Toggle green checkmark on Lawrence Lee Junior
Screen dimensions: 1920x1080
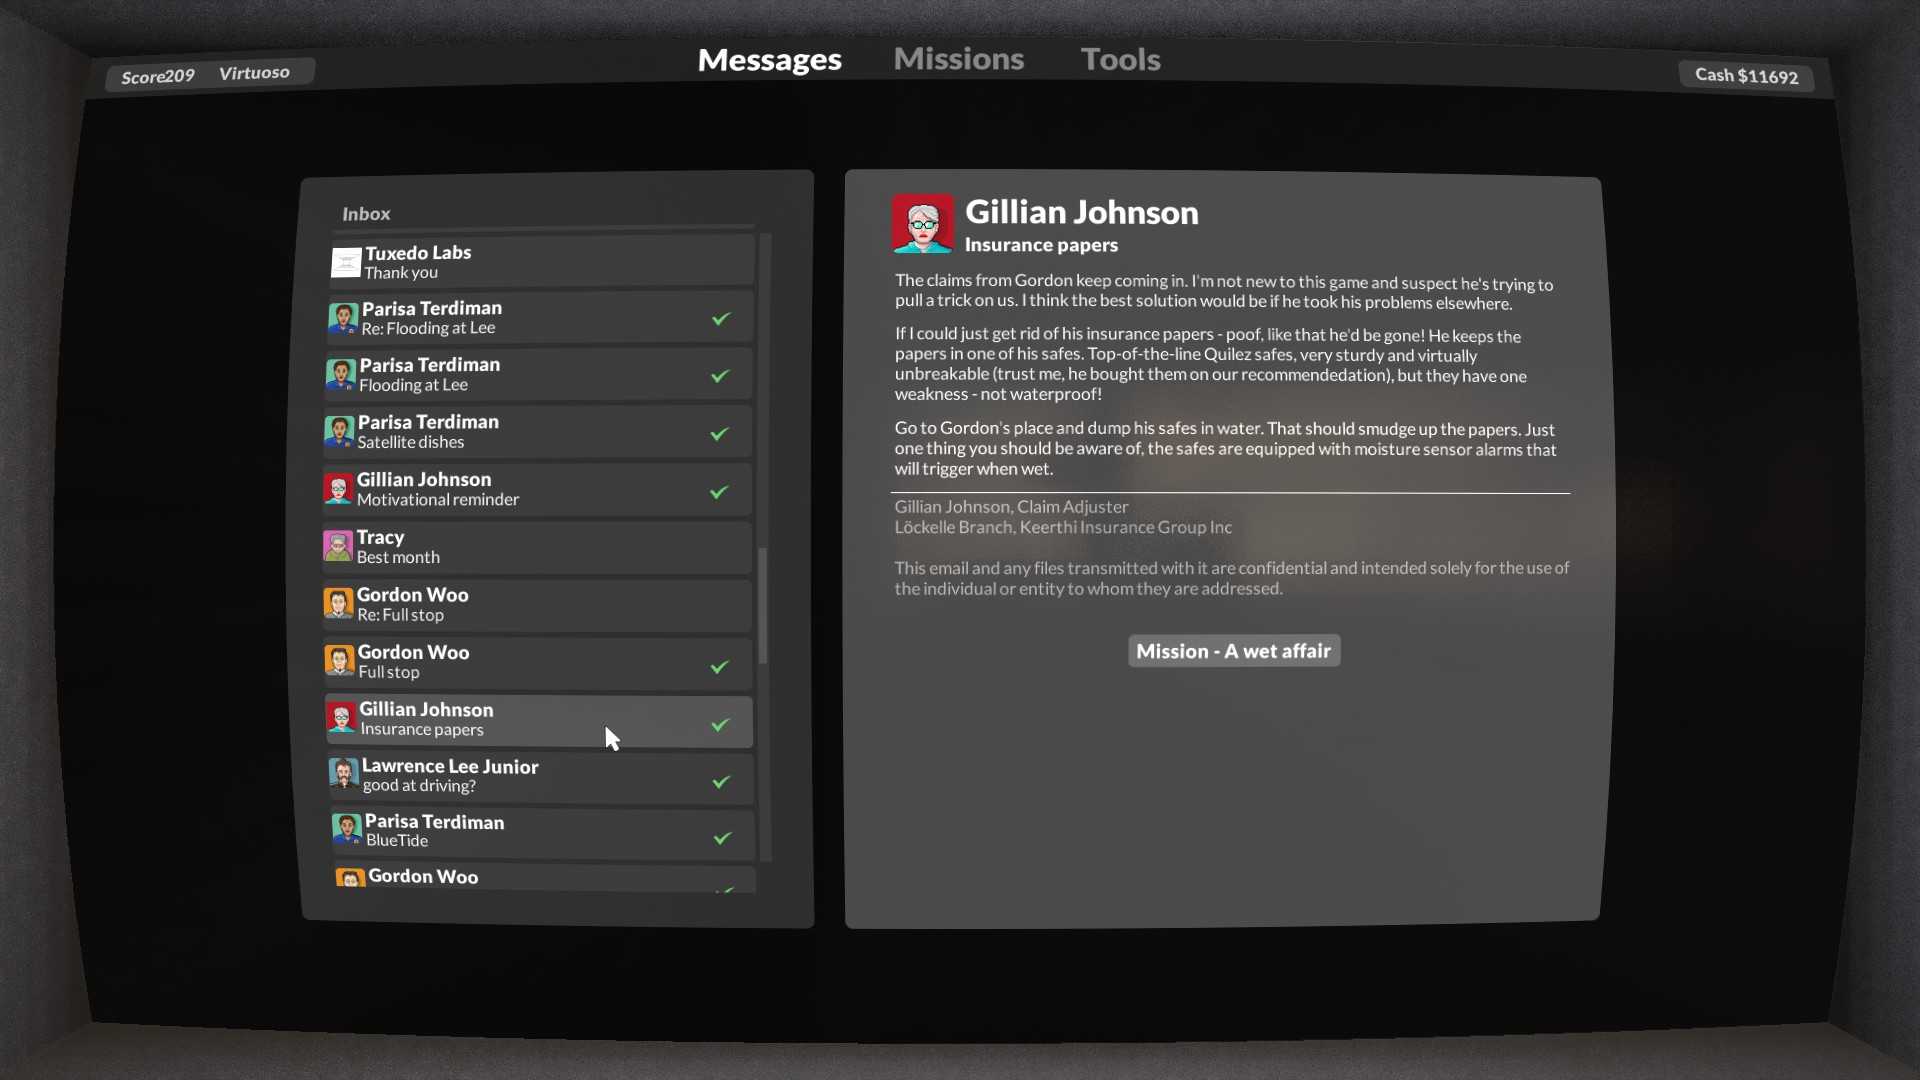pos(720,781)
